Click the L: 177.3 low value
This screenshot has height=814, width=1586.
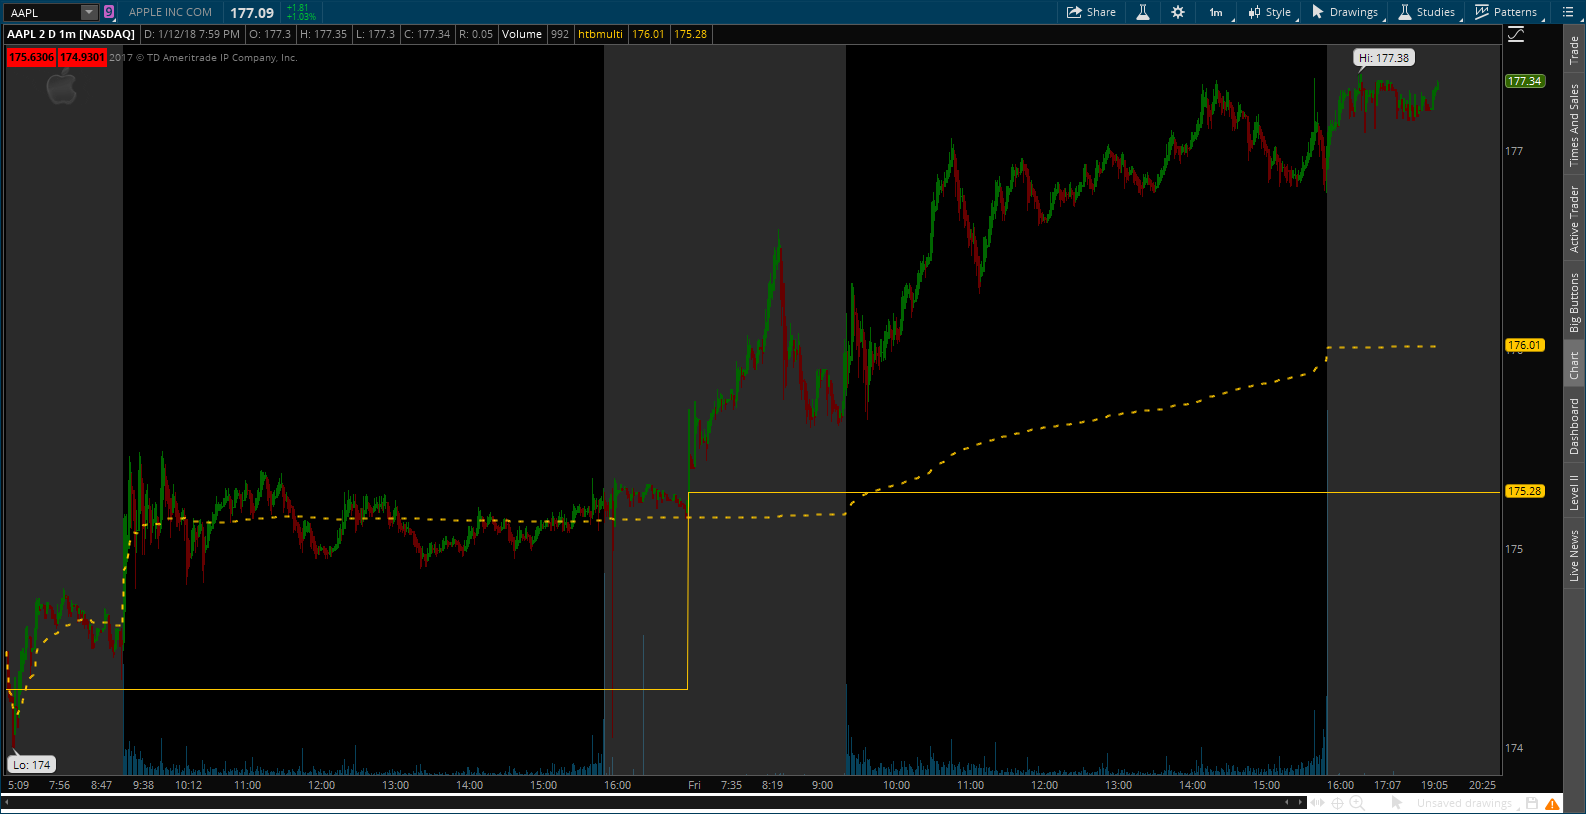coord(376,34)
